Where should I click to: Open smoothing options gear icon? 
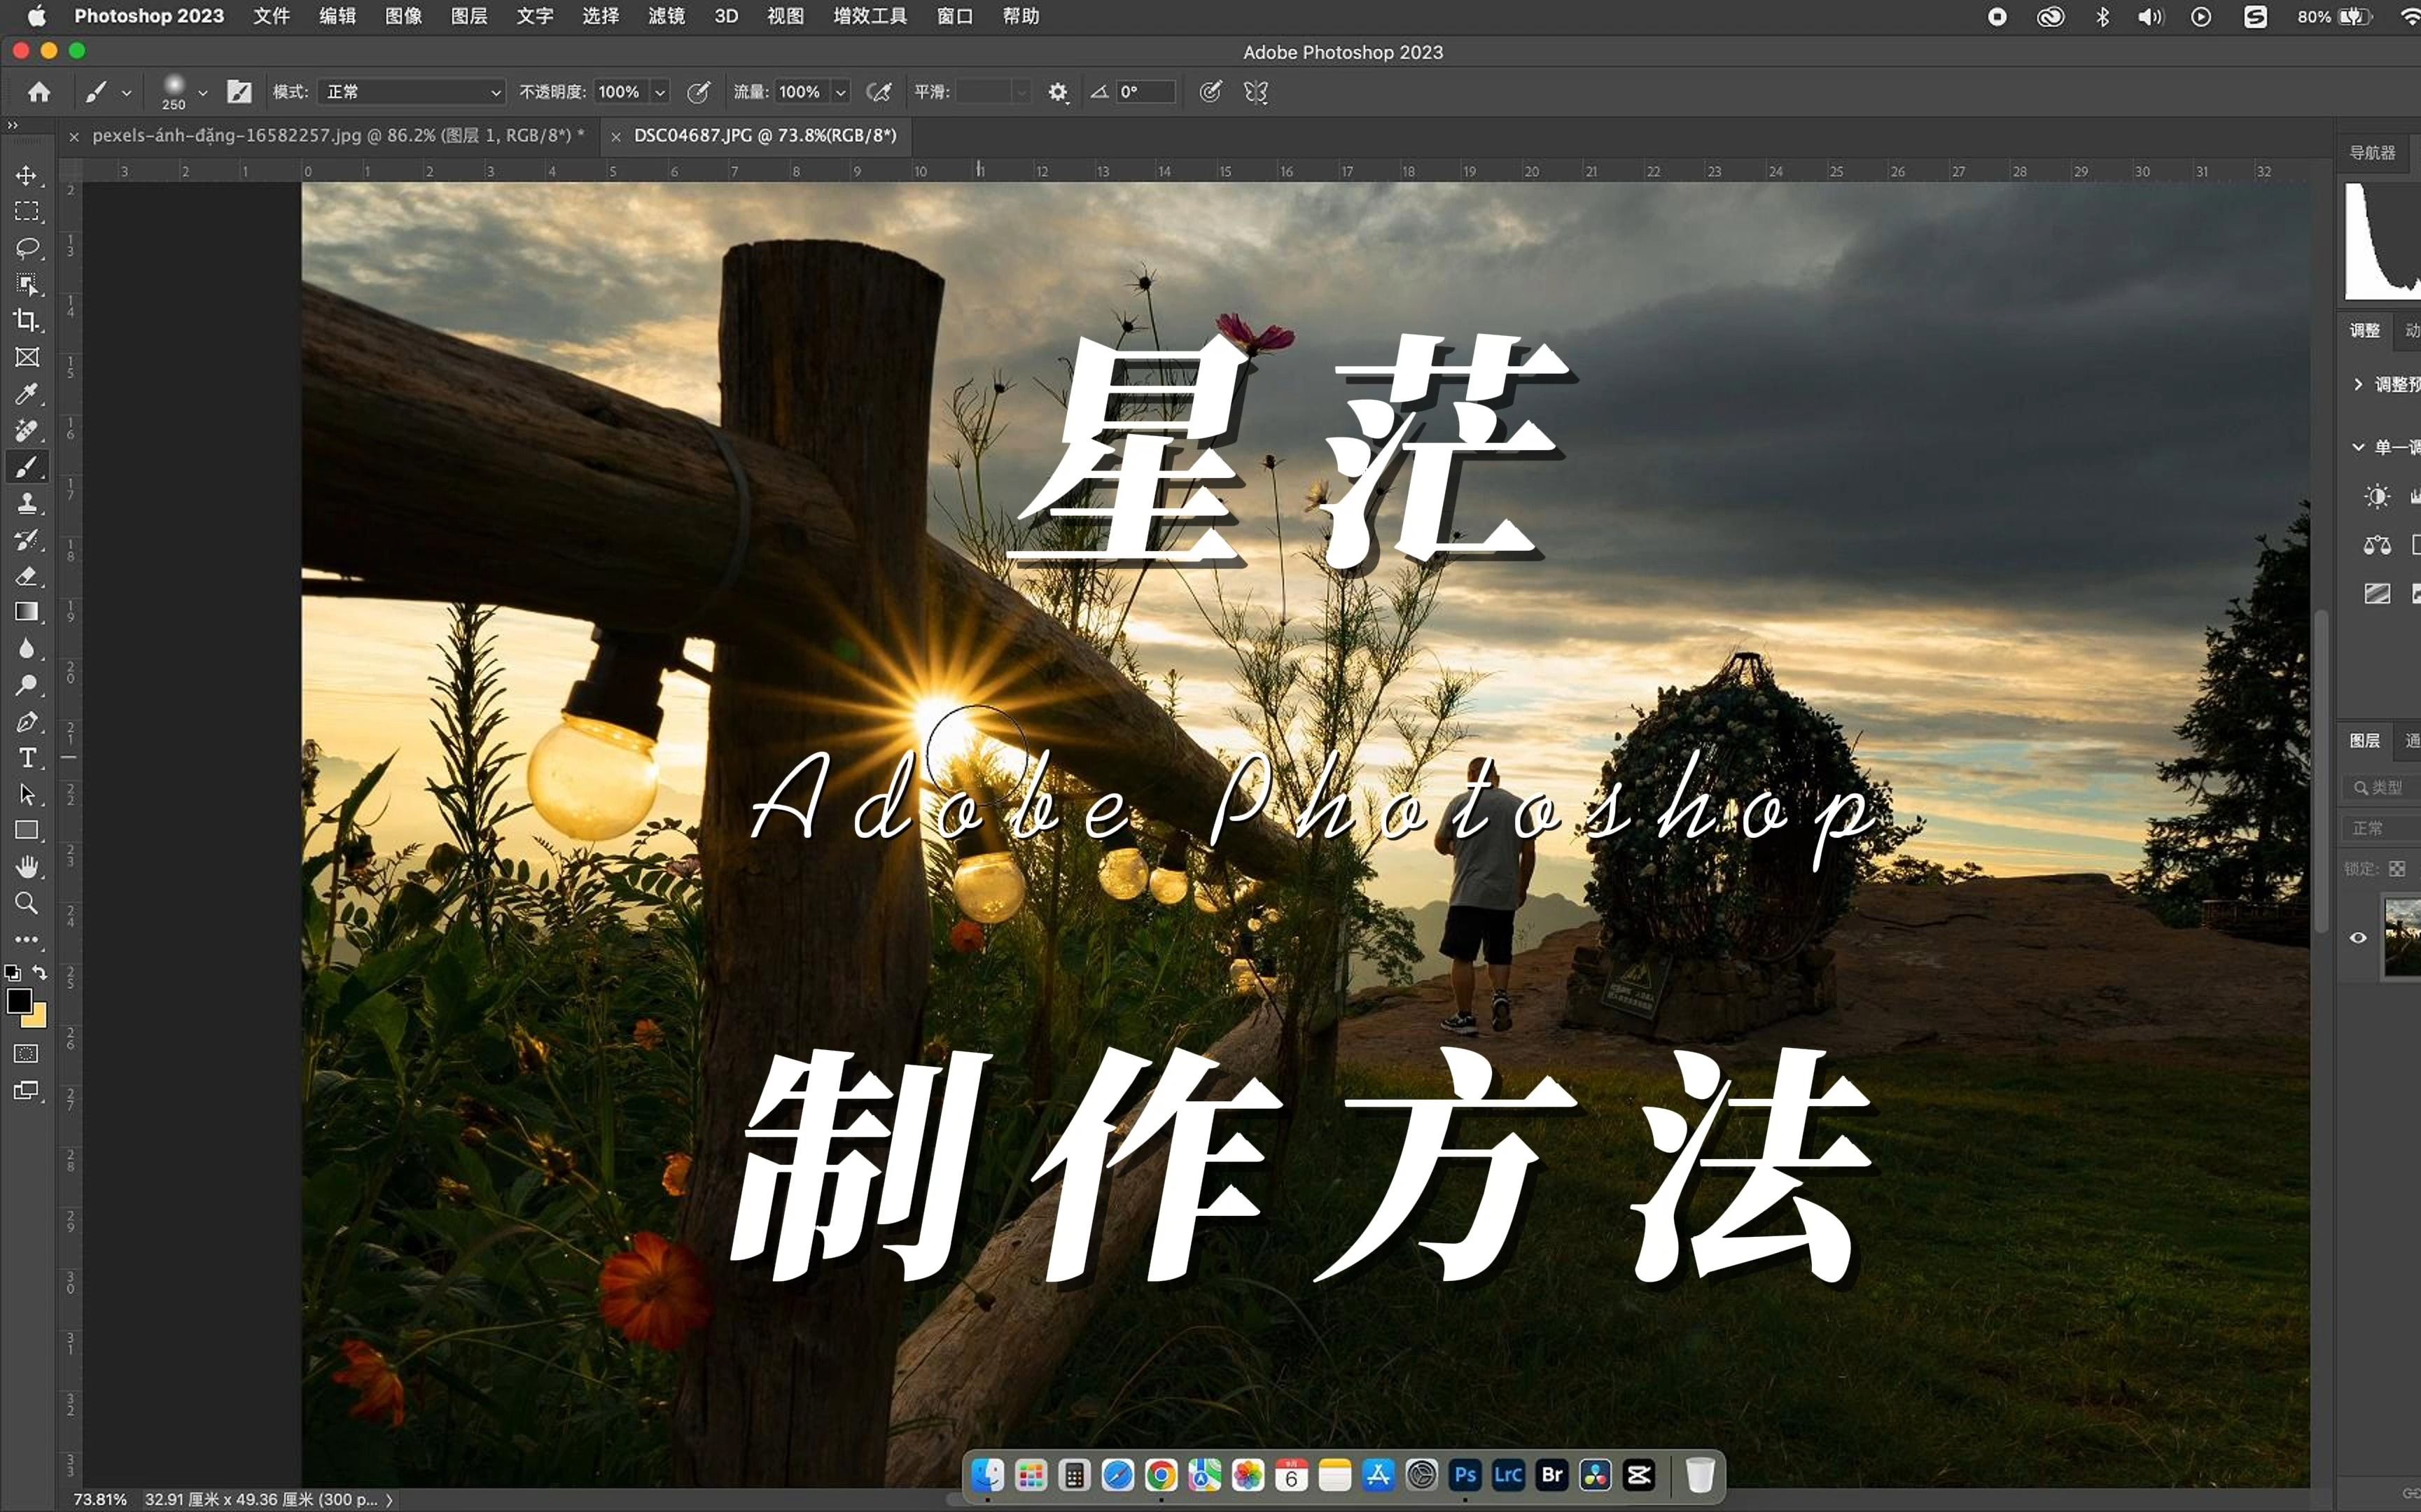click(x=1058, y=92)
